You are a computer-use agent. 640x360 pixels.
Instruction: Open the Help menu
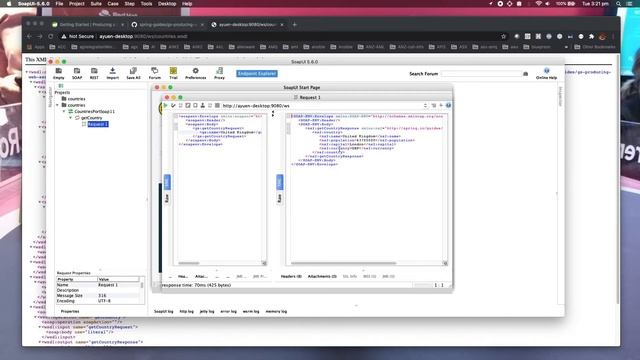[187, 4]
